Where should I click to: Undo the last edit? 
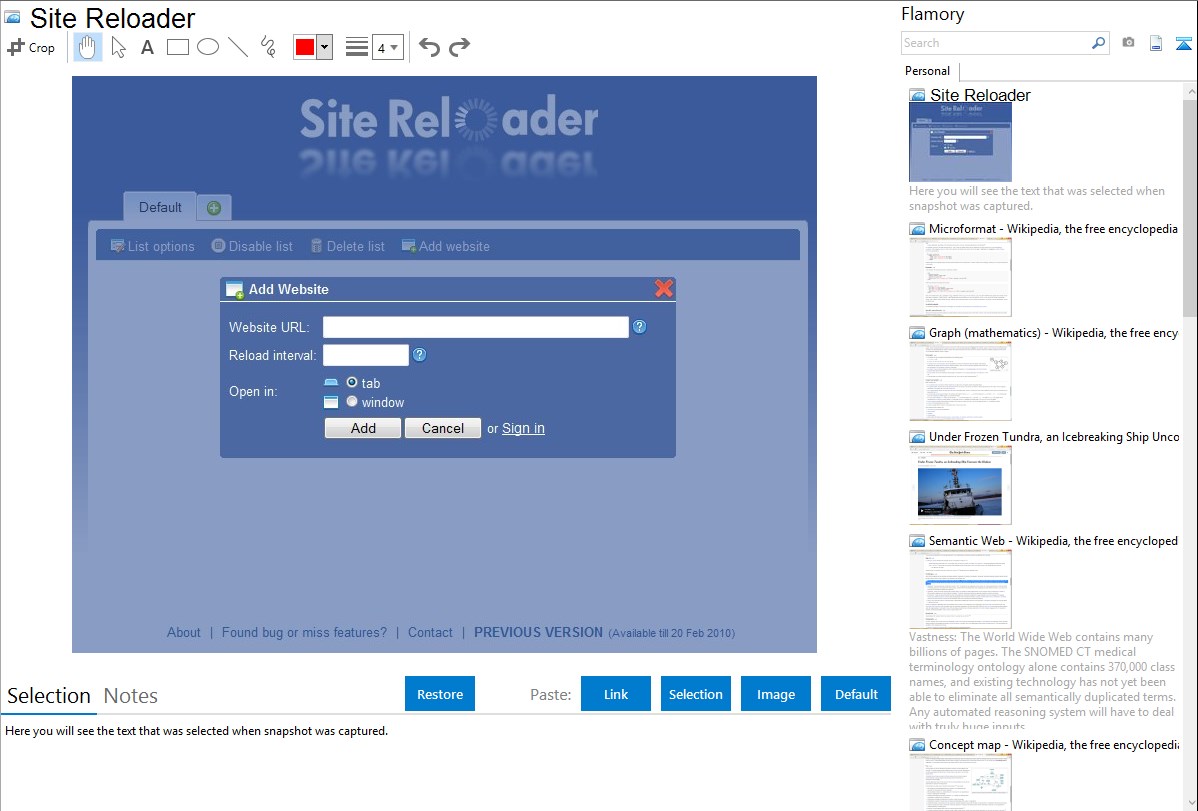click(429, 47)
